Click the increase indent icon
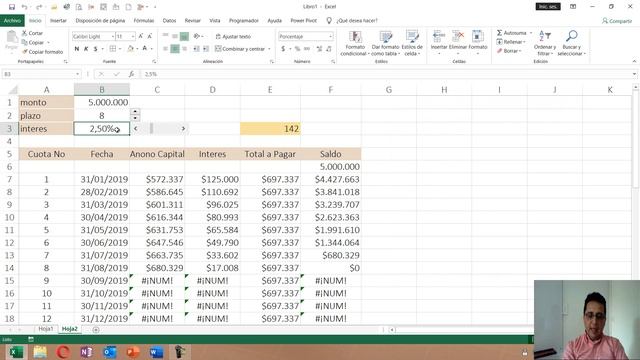 206,49
